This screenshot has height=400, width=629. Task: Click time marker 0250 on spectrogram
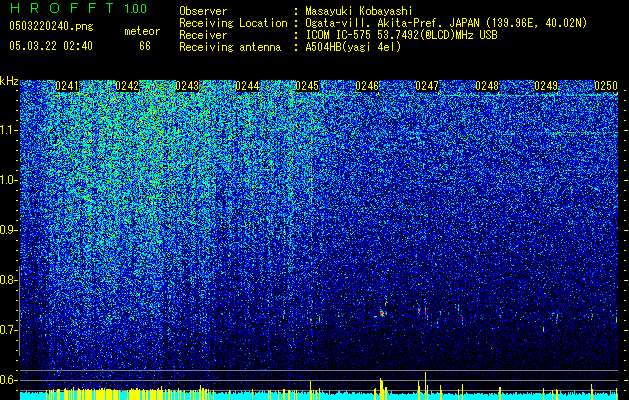606,86
